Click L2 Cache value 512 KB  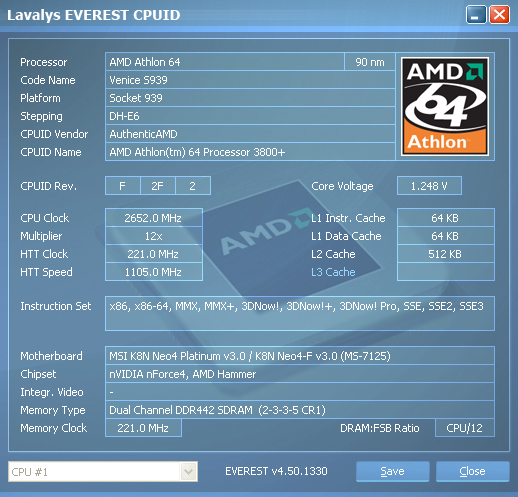pos(446,254)
